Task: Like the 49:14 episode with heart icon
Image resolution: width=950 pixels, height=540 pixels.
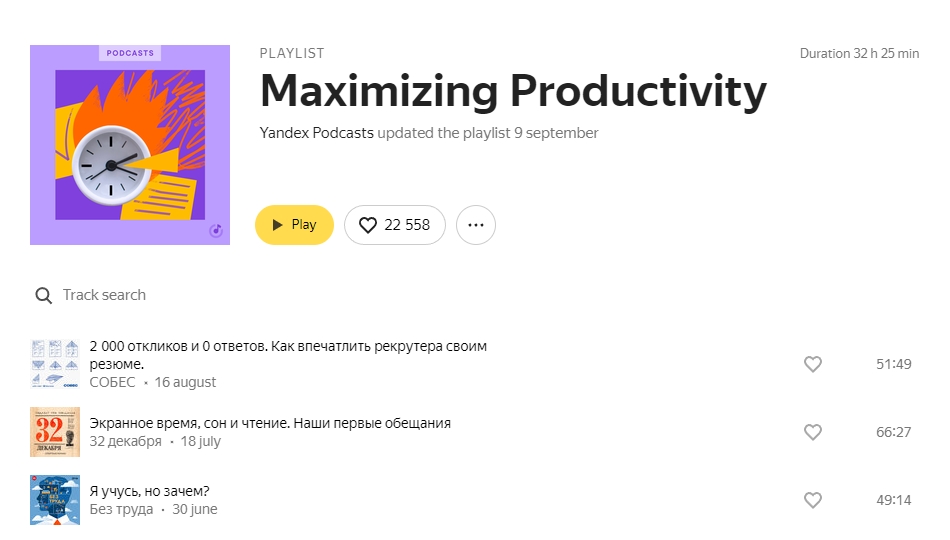Action: click(x=812, y=500)
